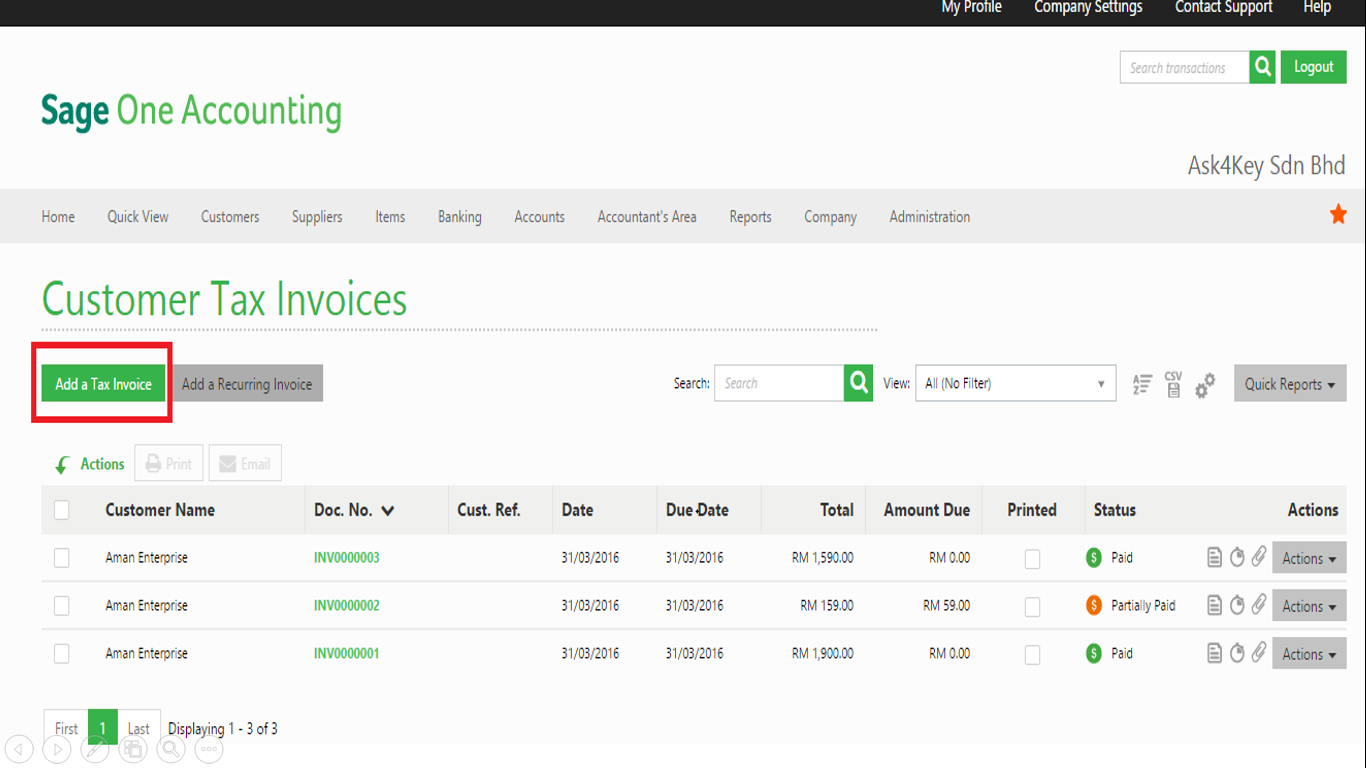Open the Suppliers menu
Screen dimensions: 1366x768
click(x=317, y=216)
